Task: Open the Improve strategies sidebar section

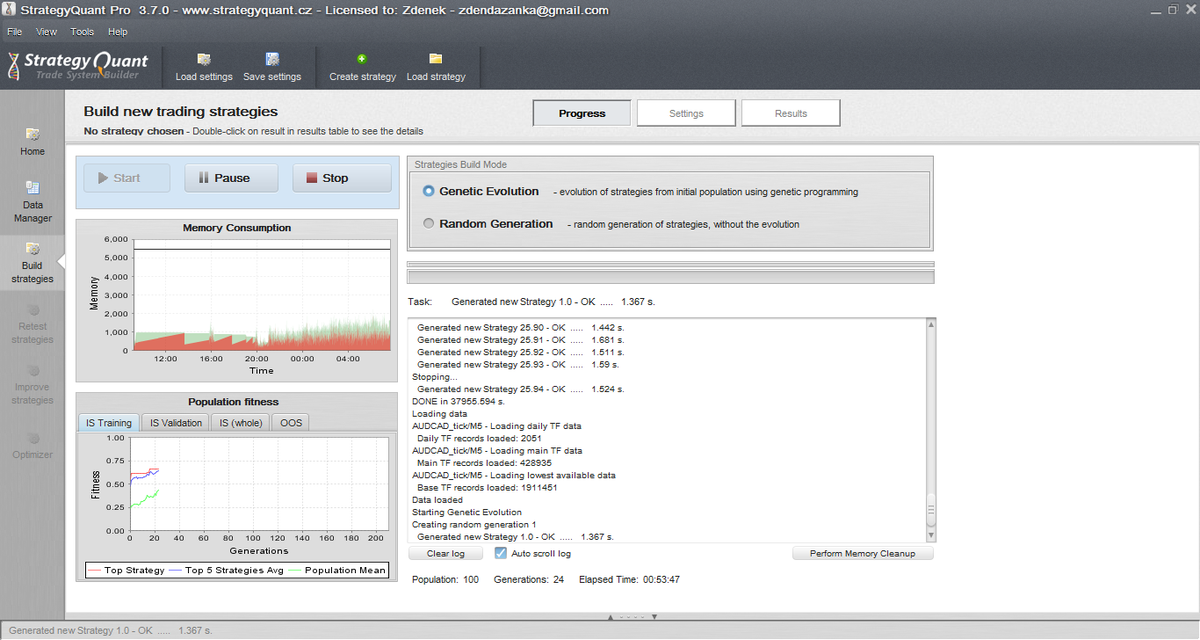Action: (x=32, y=383)
